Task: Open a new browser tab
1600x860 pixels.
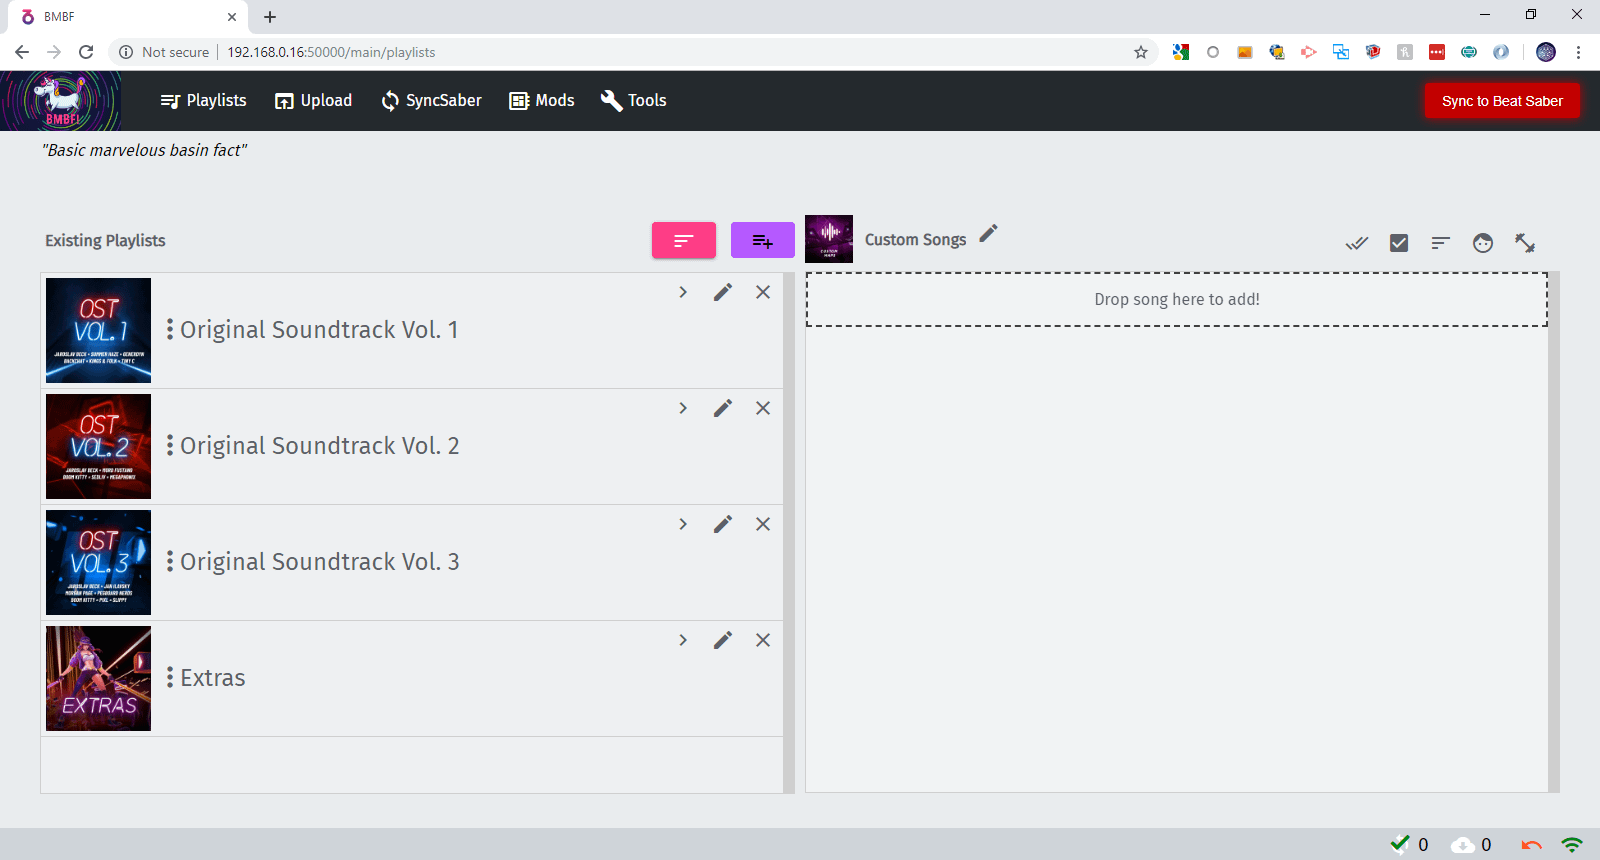Action: point(270,17)
